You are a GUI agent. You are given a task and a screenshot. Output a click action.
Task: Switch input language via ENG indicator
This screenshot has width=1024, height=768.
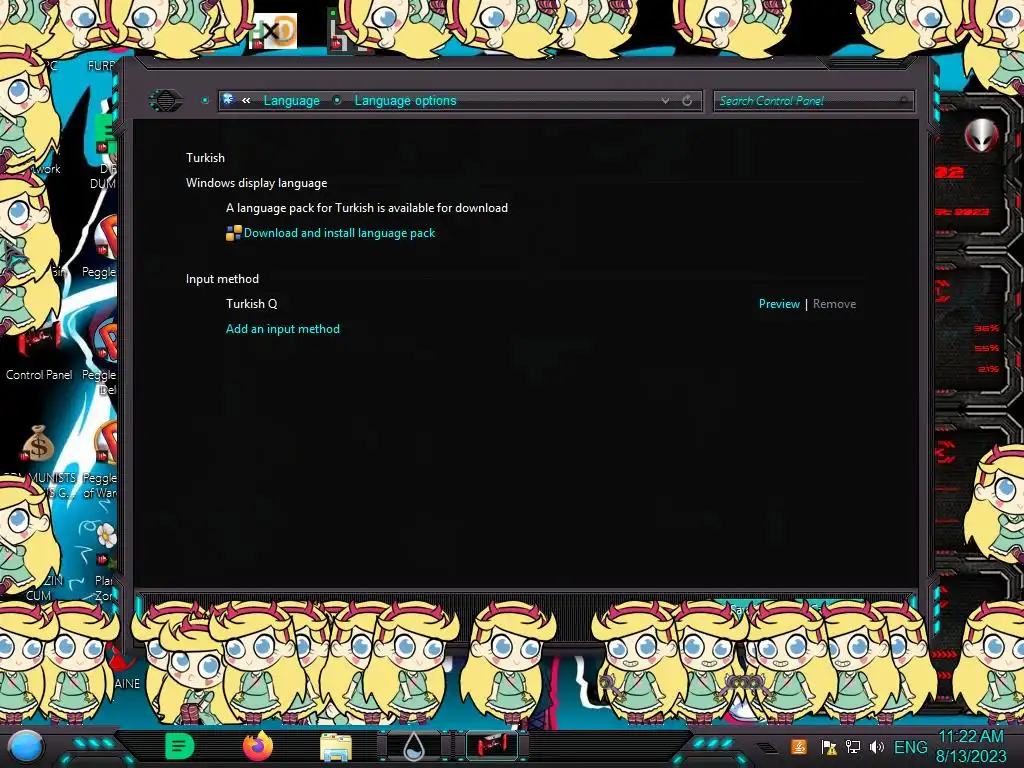pos(910,747)
